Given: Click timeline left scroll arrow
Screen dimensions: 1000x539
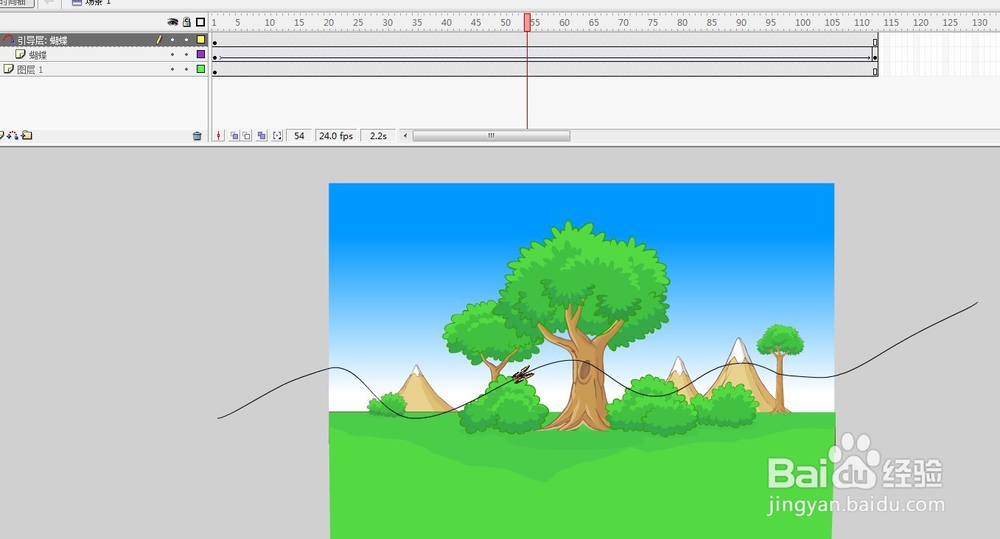Looking at the screenshot, I should tap(405, 136).
